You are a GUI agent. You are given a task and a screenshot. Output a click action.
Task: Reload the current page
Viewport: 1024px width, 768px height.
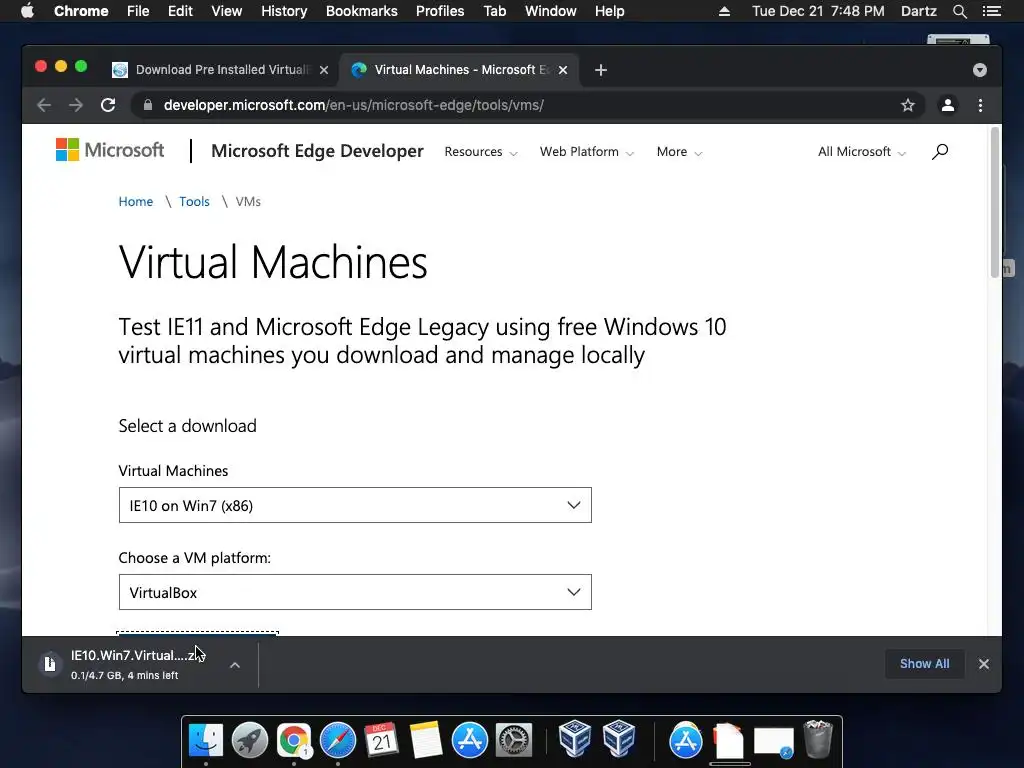pos(108,105)
